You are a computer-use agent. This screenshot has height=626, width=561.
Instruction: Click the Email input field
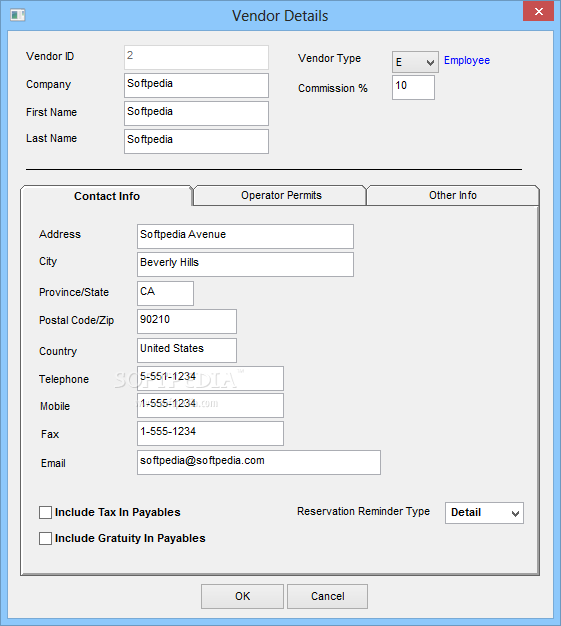[259, 463]
